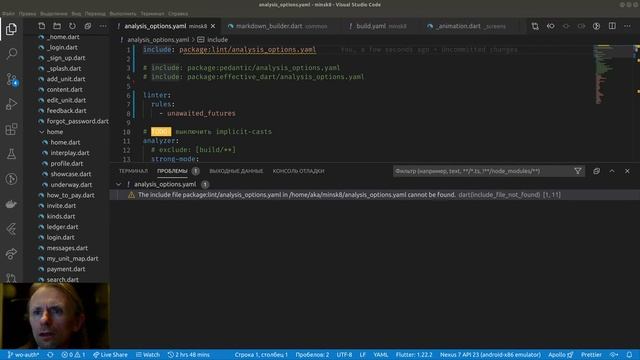This screenshot has height=360, width=640.
Task: Split the editor to the right
Action: pos(612,26)
